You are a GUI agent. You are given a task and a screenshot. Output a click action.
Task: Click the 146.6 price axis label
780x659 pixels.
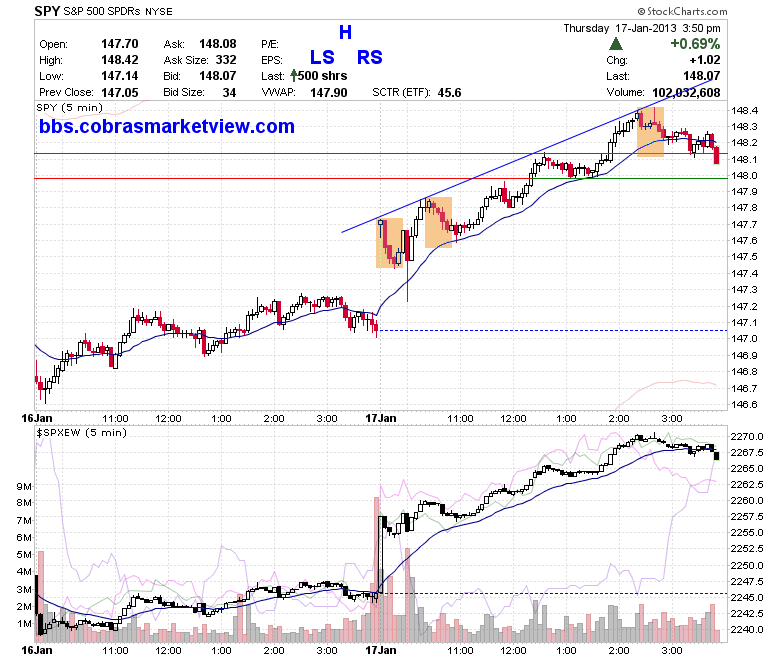tap(744, 404)
